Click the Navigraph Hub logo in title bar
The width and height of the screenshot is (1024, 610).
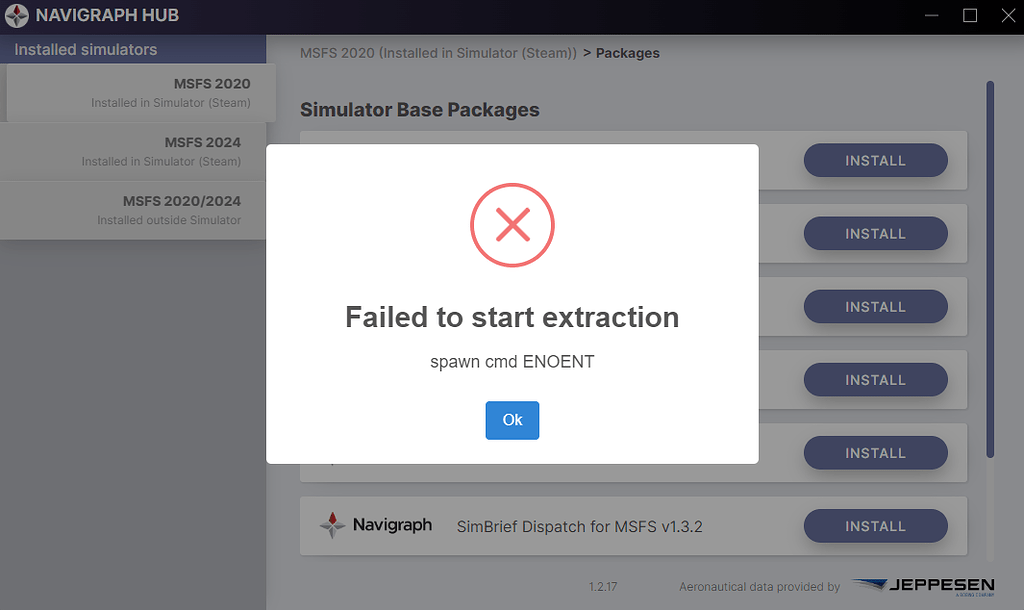(16, 16)
